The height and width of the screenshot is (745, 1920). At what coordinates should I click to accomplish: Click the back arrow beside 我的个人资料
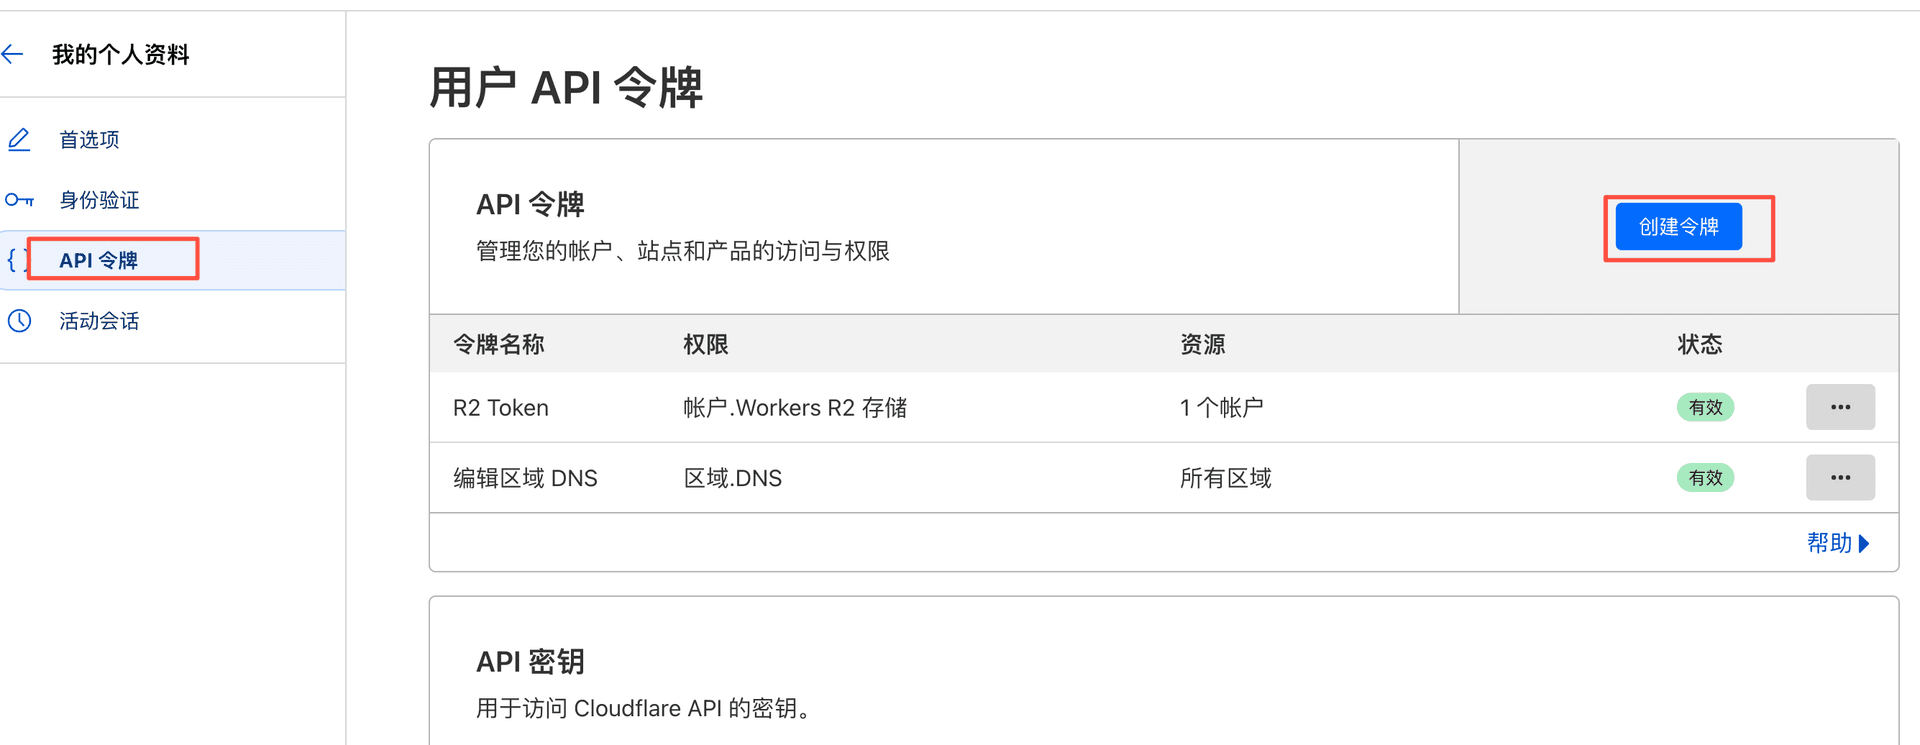[12, 54]
